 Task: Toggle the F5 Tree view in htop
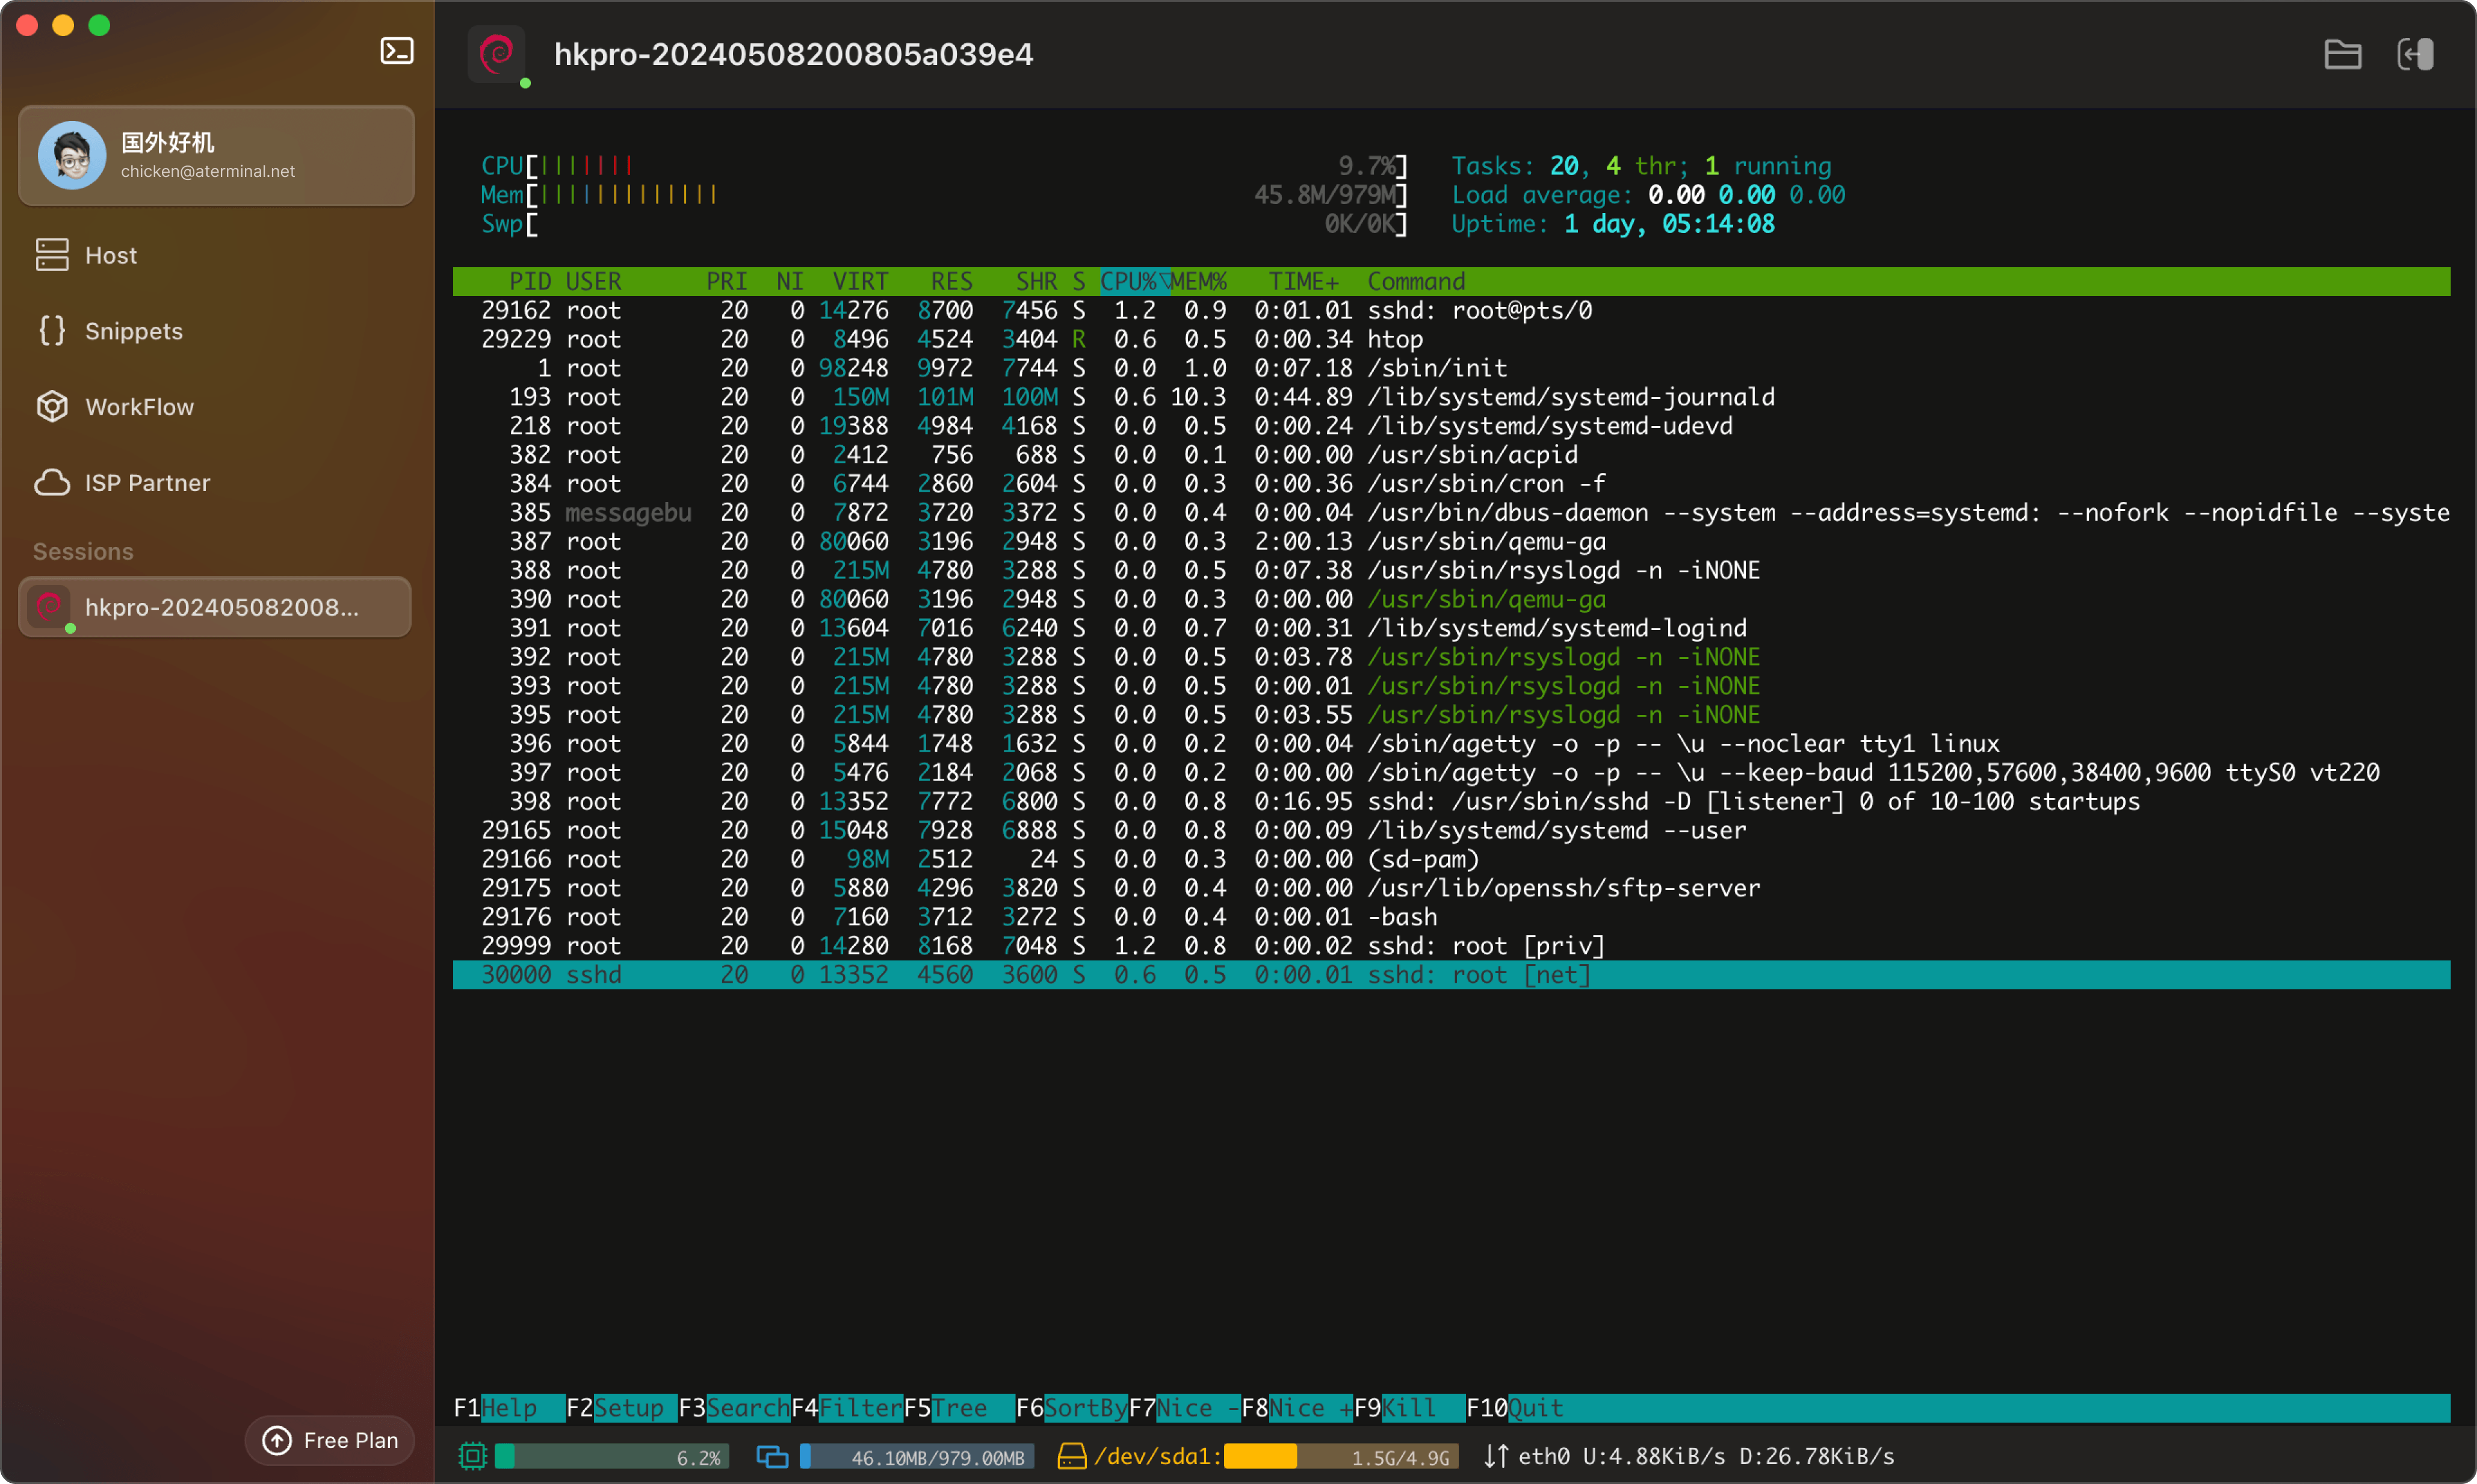click(x=958, y=1408)
